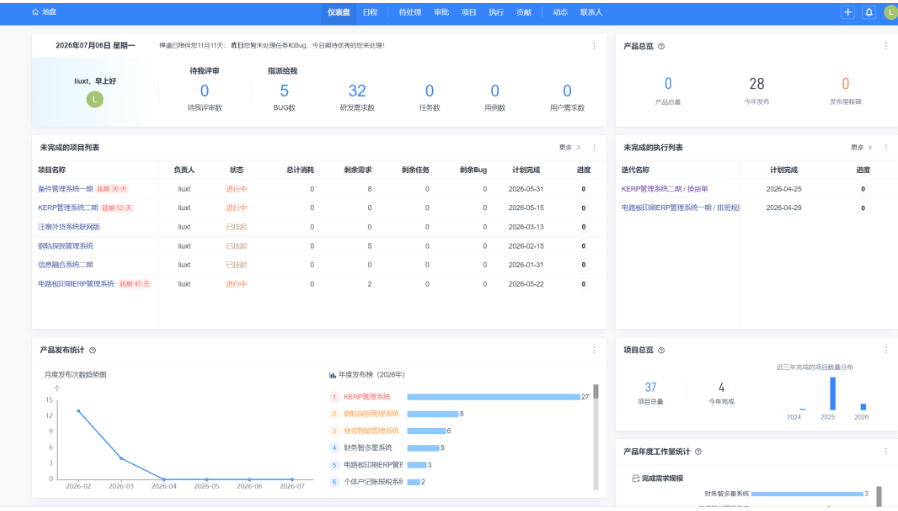Viewport: 898px width, 511px height.
Task: Click progress ring in 备件管理系统一期 row
Action: click(x=584, y=189)
